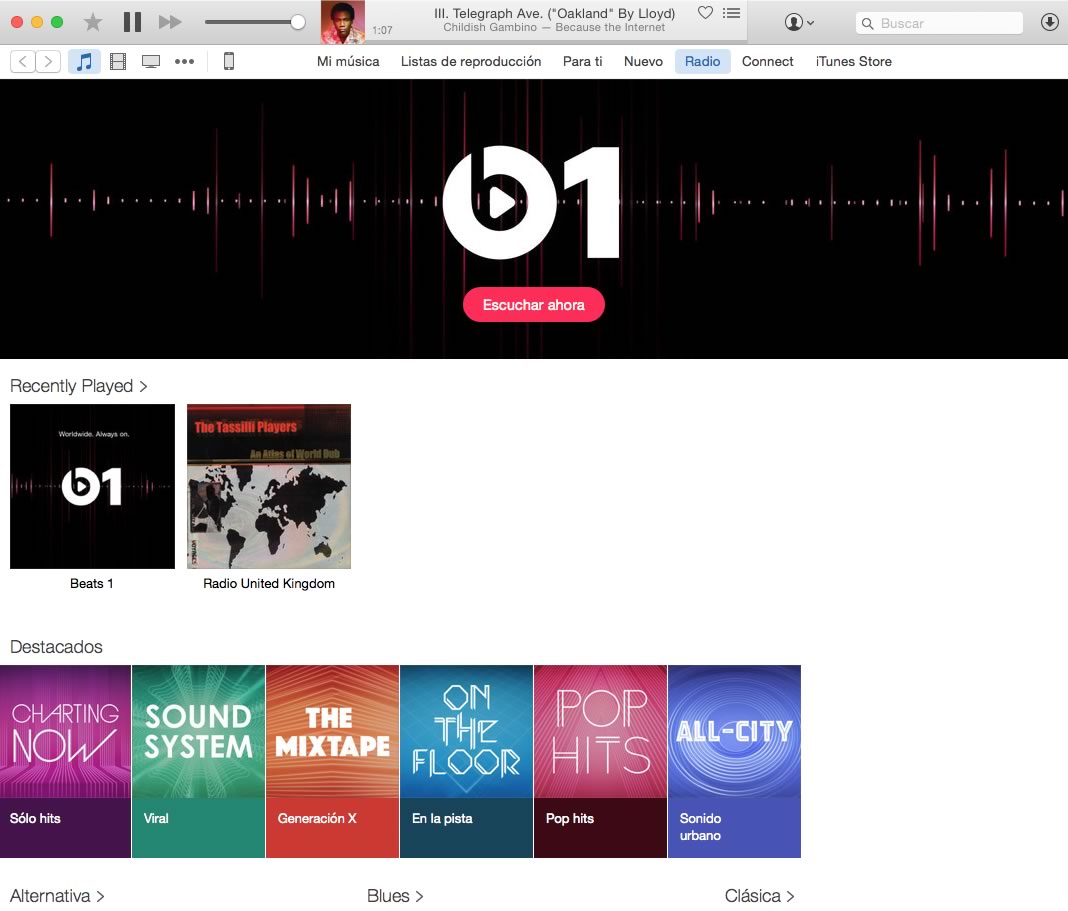Play The Mixtape Generación X station
The image size is (1068, 911).
tap(332, 761)
